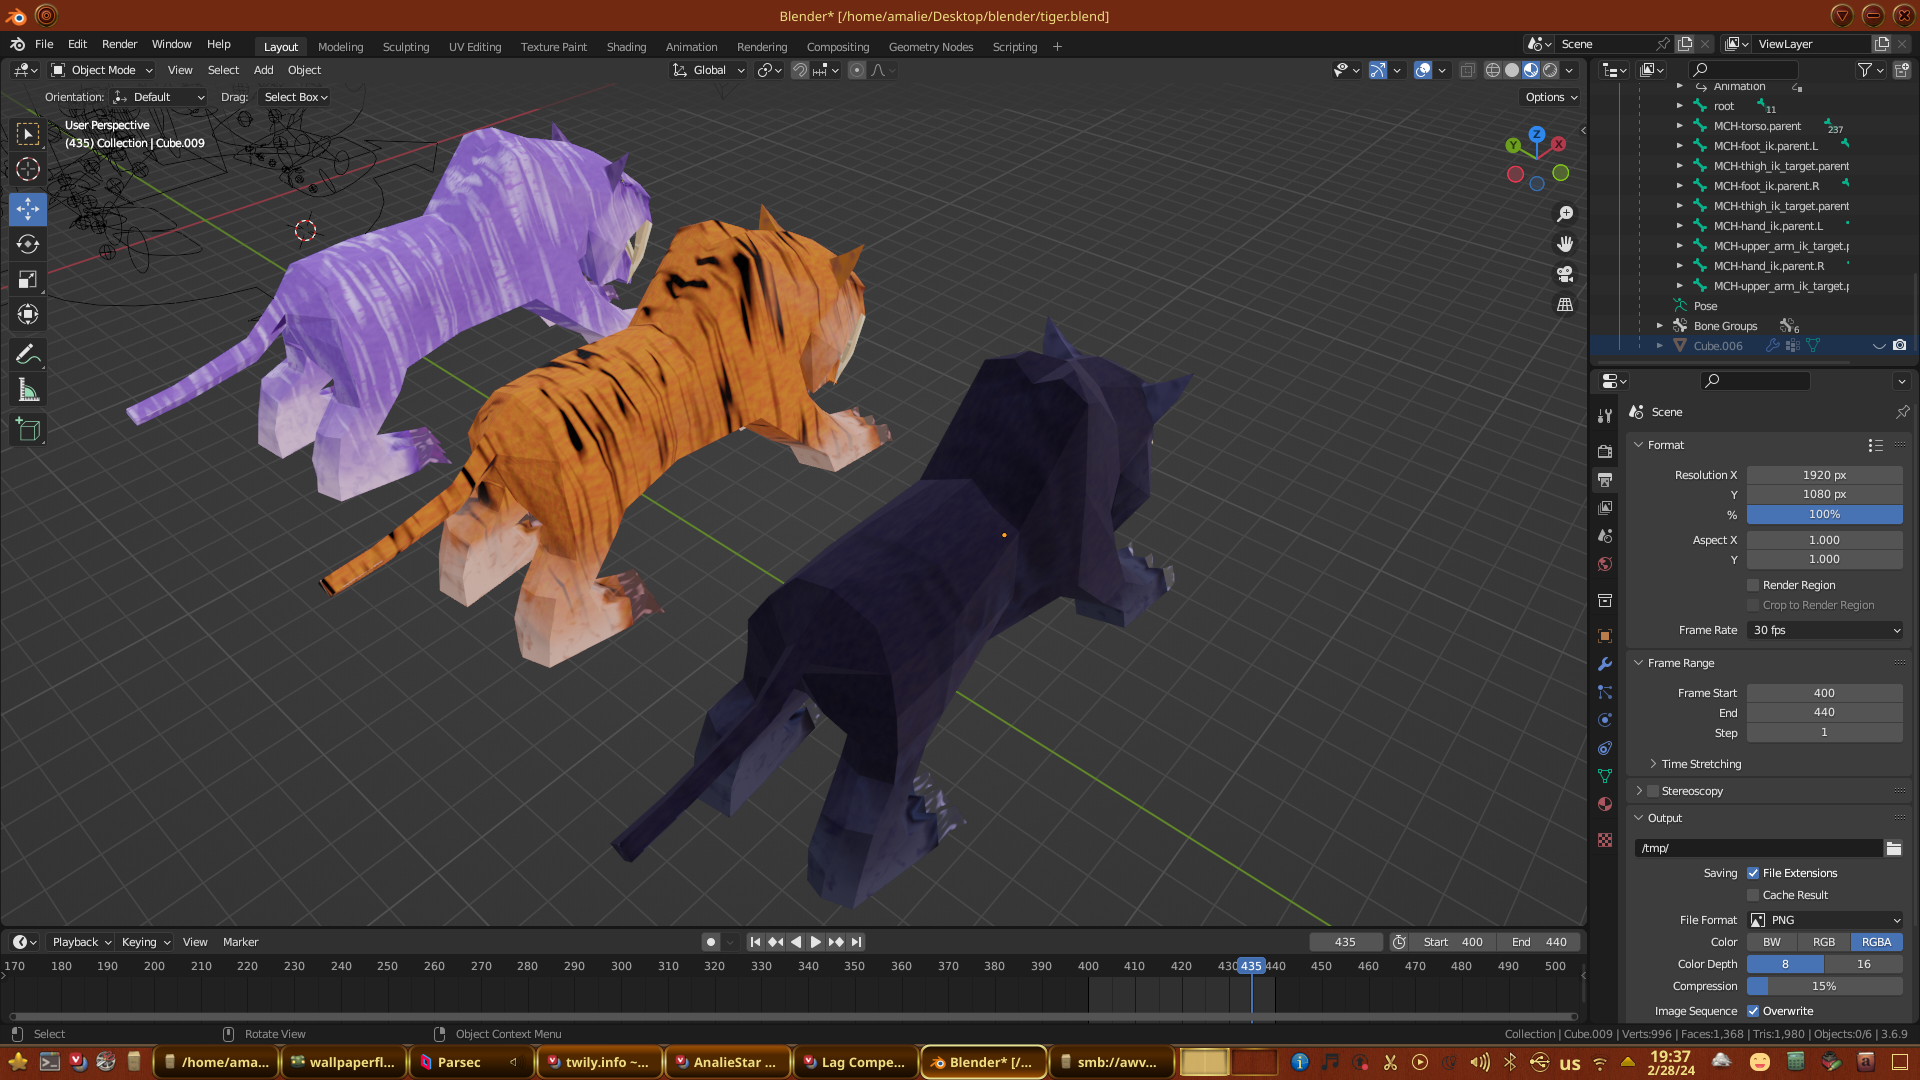
Task: Click play animation button in timeline
Action: 815,942
